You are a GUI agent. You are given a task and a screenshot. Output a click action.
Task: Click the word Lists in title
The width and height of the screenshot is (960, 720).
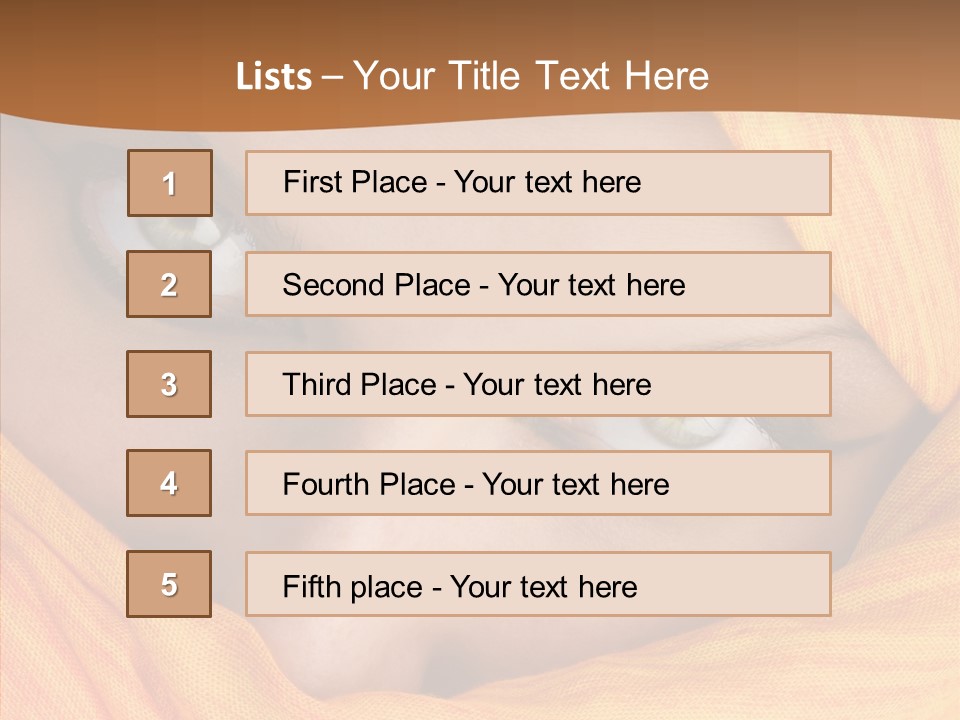[273, 77]
